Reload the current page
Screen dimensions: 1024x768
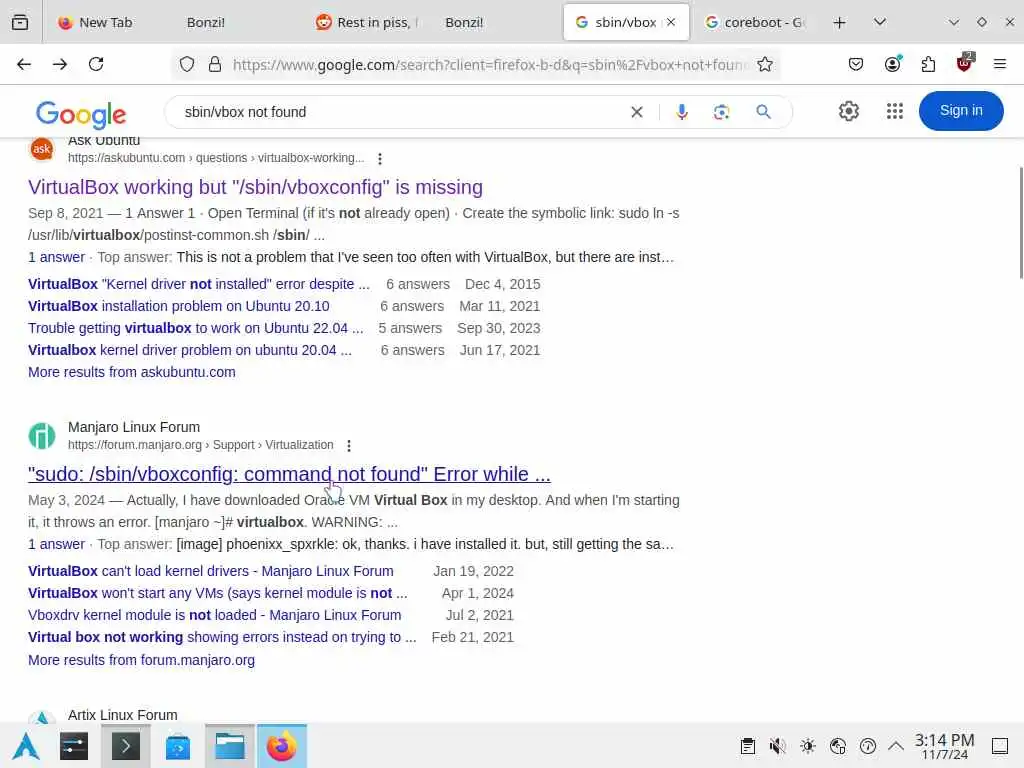pos(96,64)
